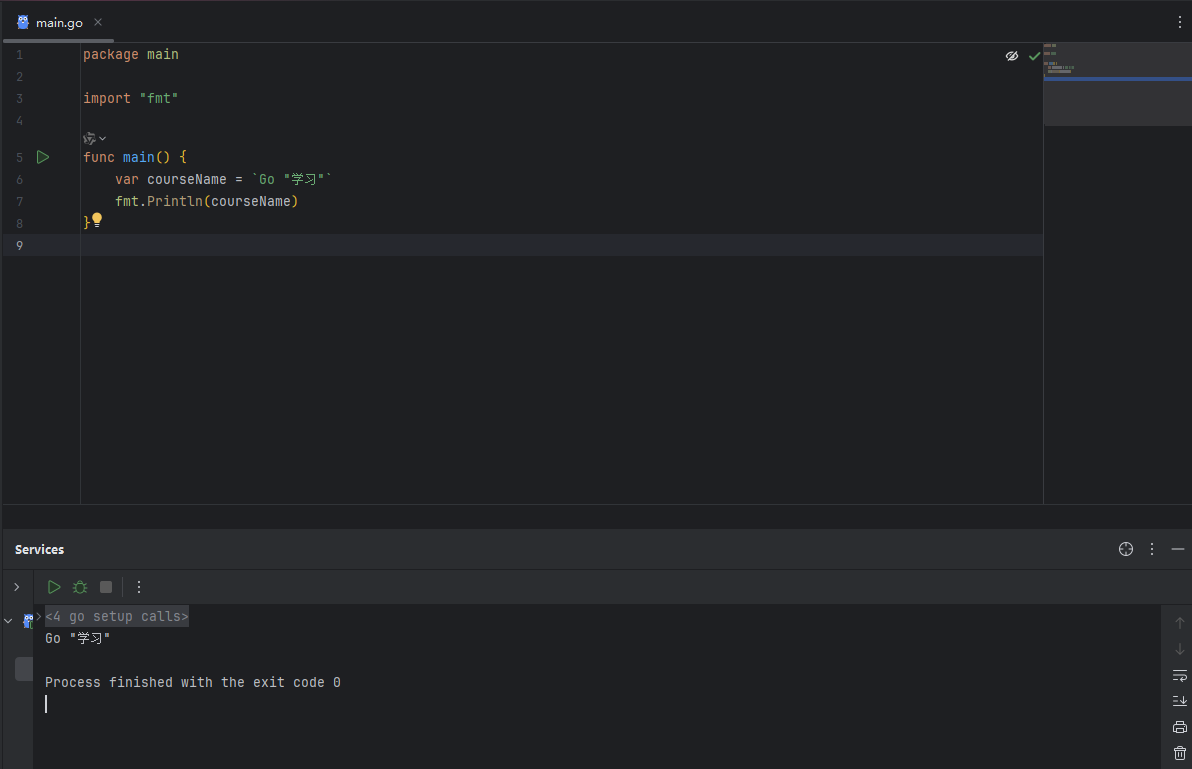Toggle the crossed-eye reader mode icon in editor
1192x769 pixels.
pyautogui.click(x=1011, y=56)
